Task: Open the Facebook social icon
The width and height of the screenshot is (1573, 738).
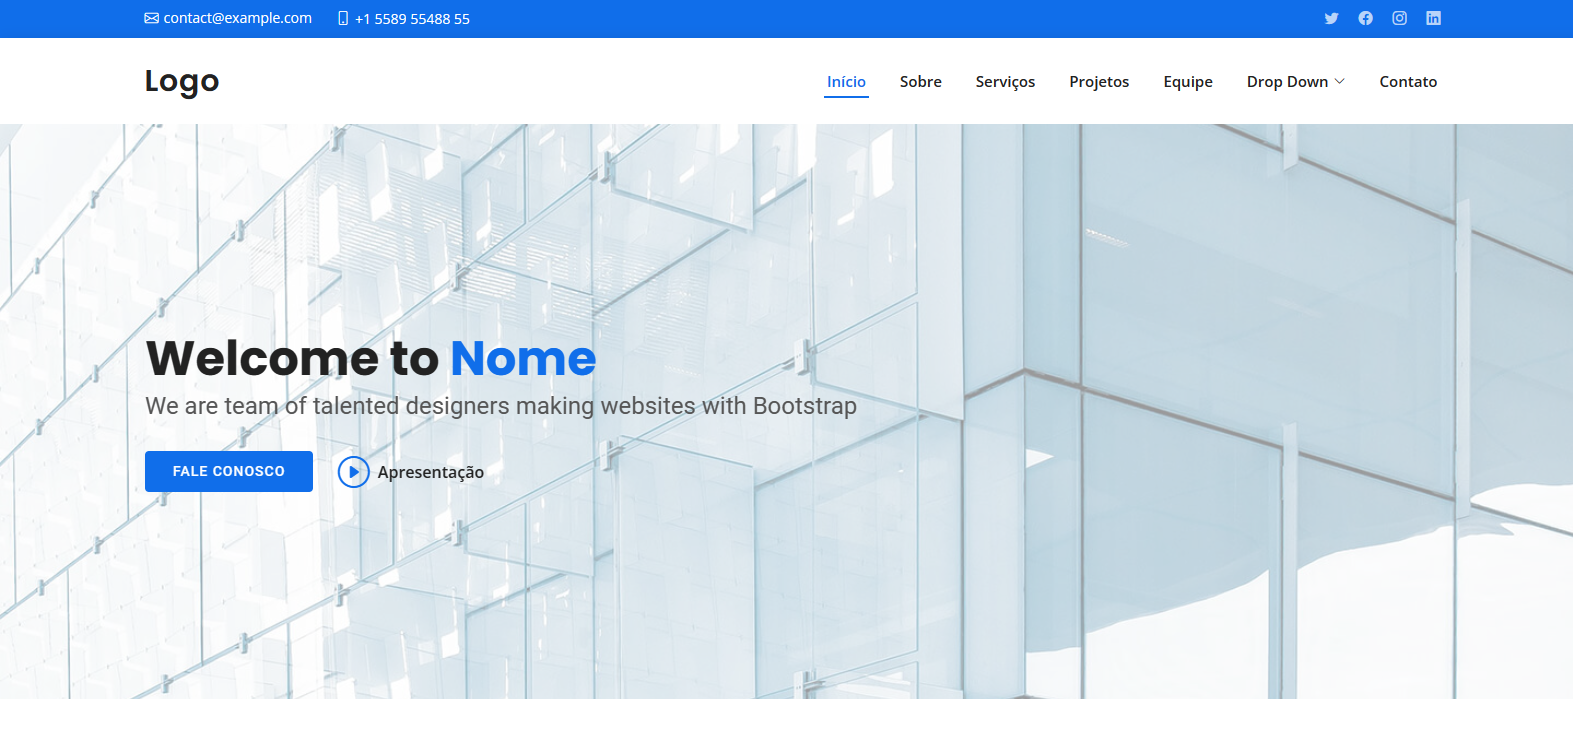Action: [1365, 18]
